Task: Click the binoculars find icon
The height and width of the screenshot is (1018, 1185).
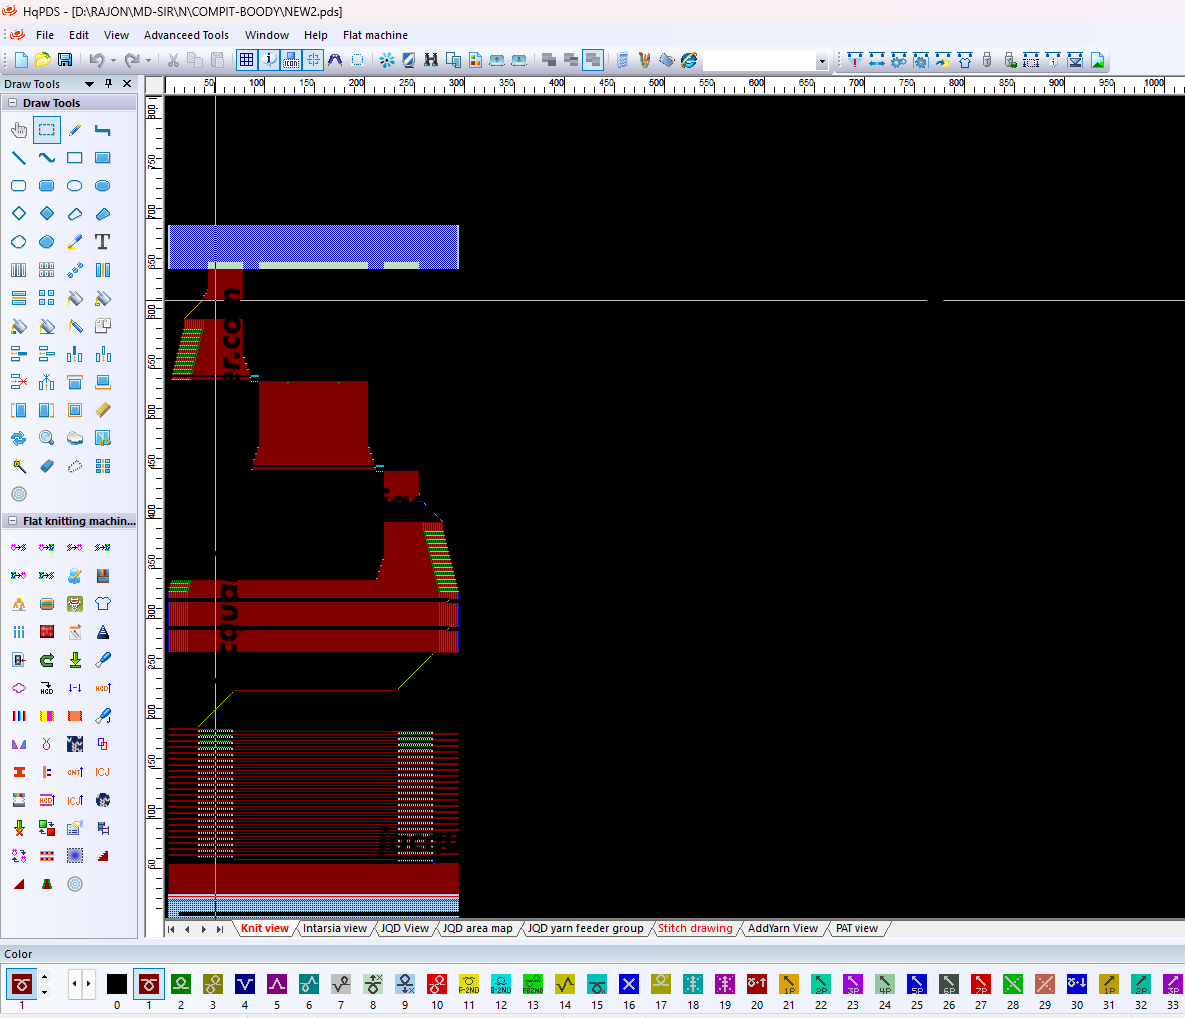Action: [x=431, y=60]
